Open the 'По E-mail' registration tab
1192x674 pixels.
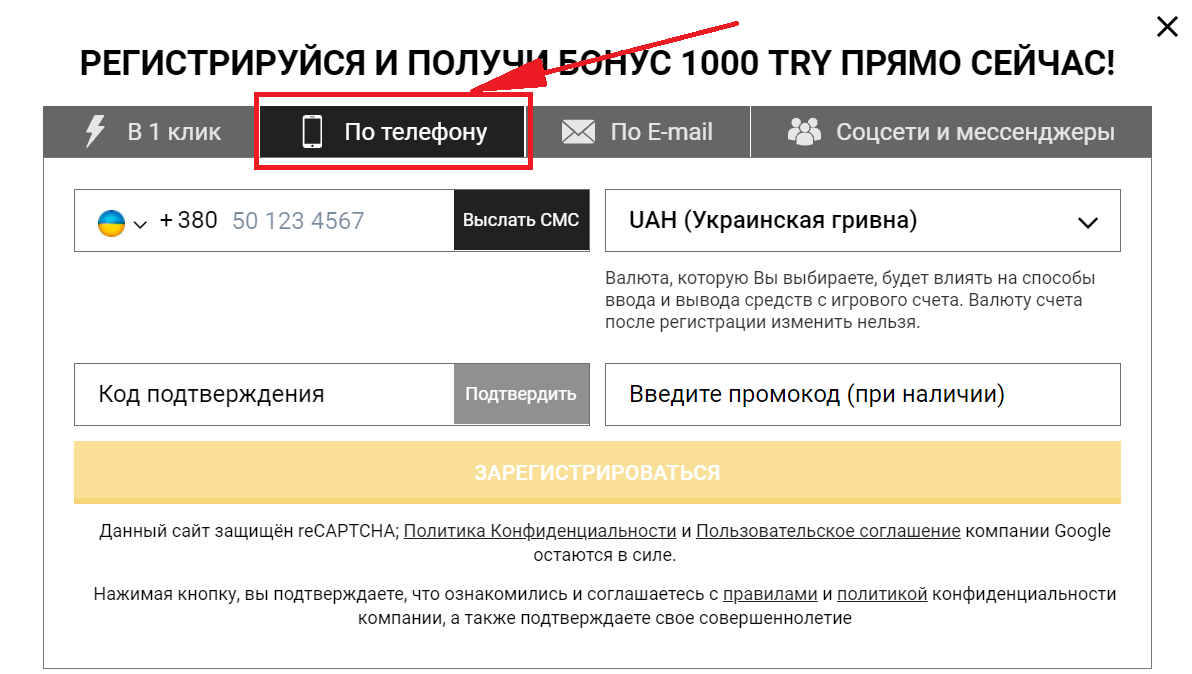point(637,131)
